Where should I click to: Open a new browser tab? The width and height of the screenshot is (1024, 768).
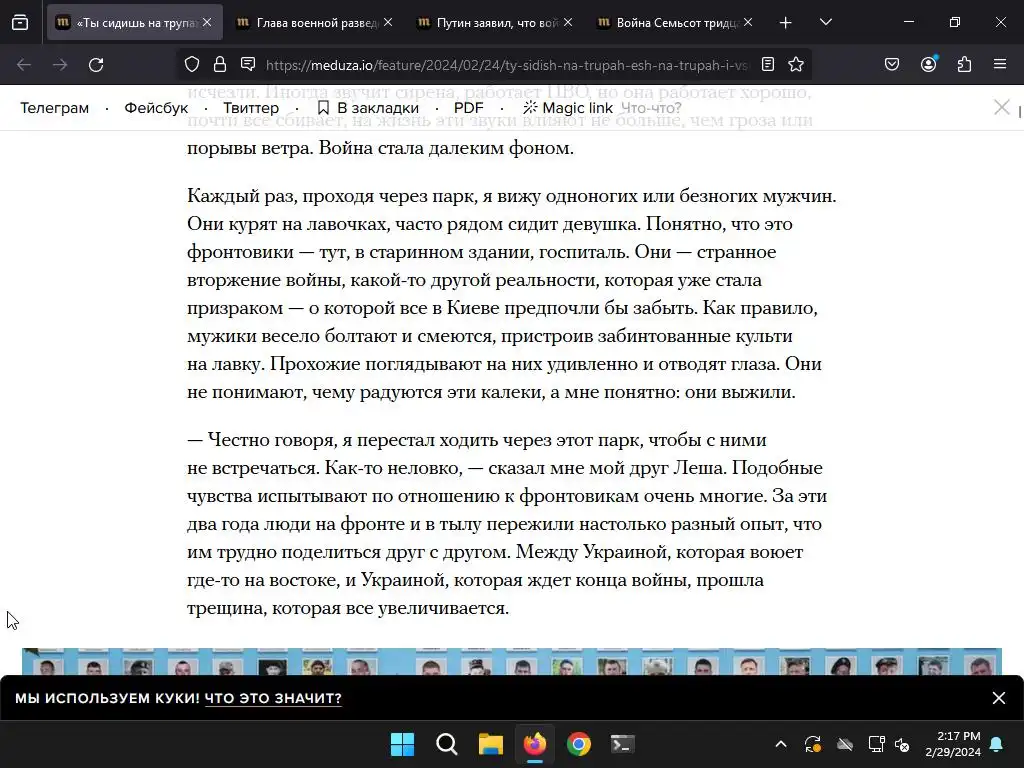(786, 23)
